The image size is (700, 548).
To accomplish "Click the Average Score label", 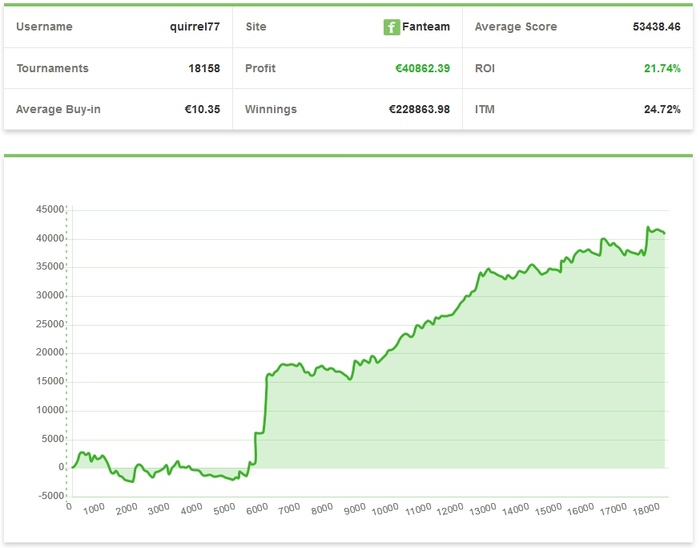I will coord(516,27).
